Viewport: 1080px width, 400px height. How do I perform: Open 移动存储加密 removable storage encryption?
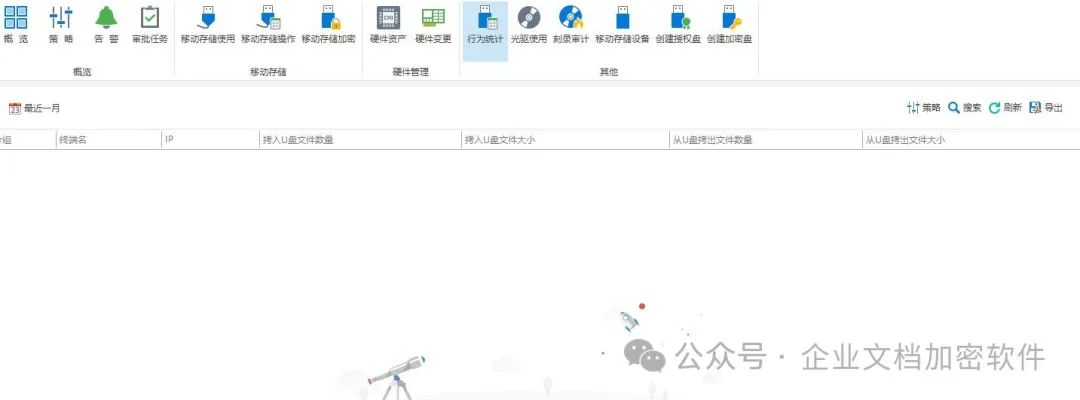(x=329, y=25)
